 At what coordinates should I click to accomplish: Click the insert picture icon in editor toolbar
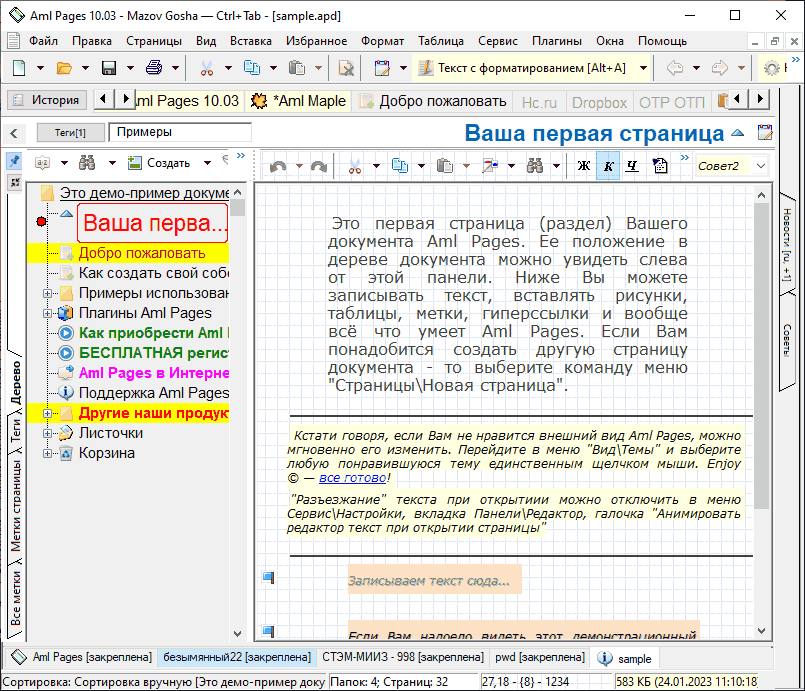pos(490,166)
